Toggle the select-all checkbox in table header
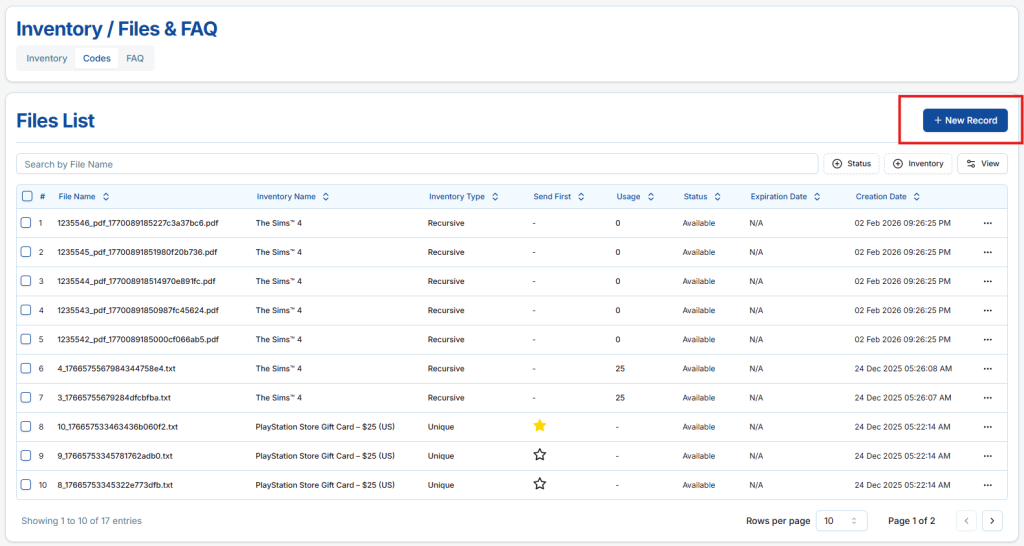 27,197
